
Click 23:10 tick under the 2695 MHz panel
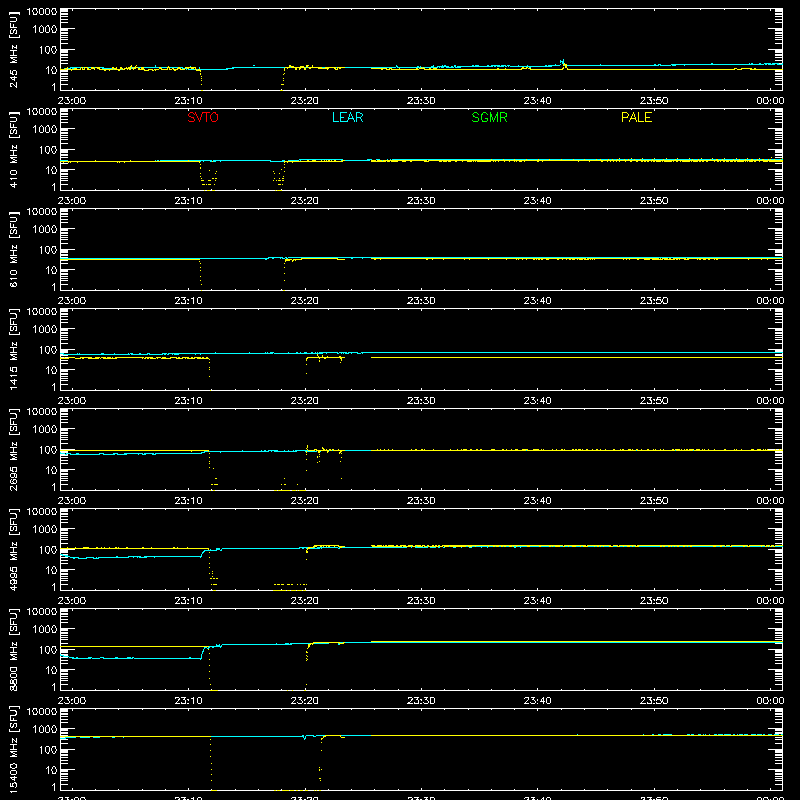coord(188,501)
